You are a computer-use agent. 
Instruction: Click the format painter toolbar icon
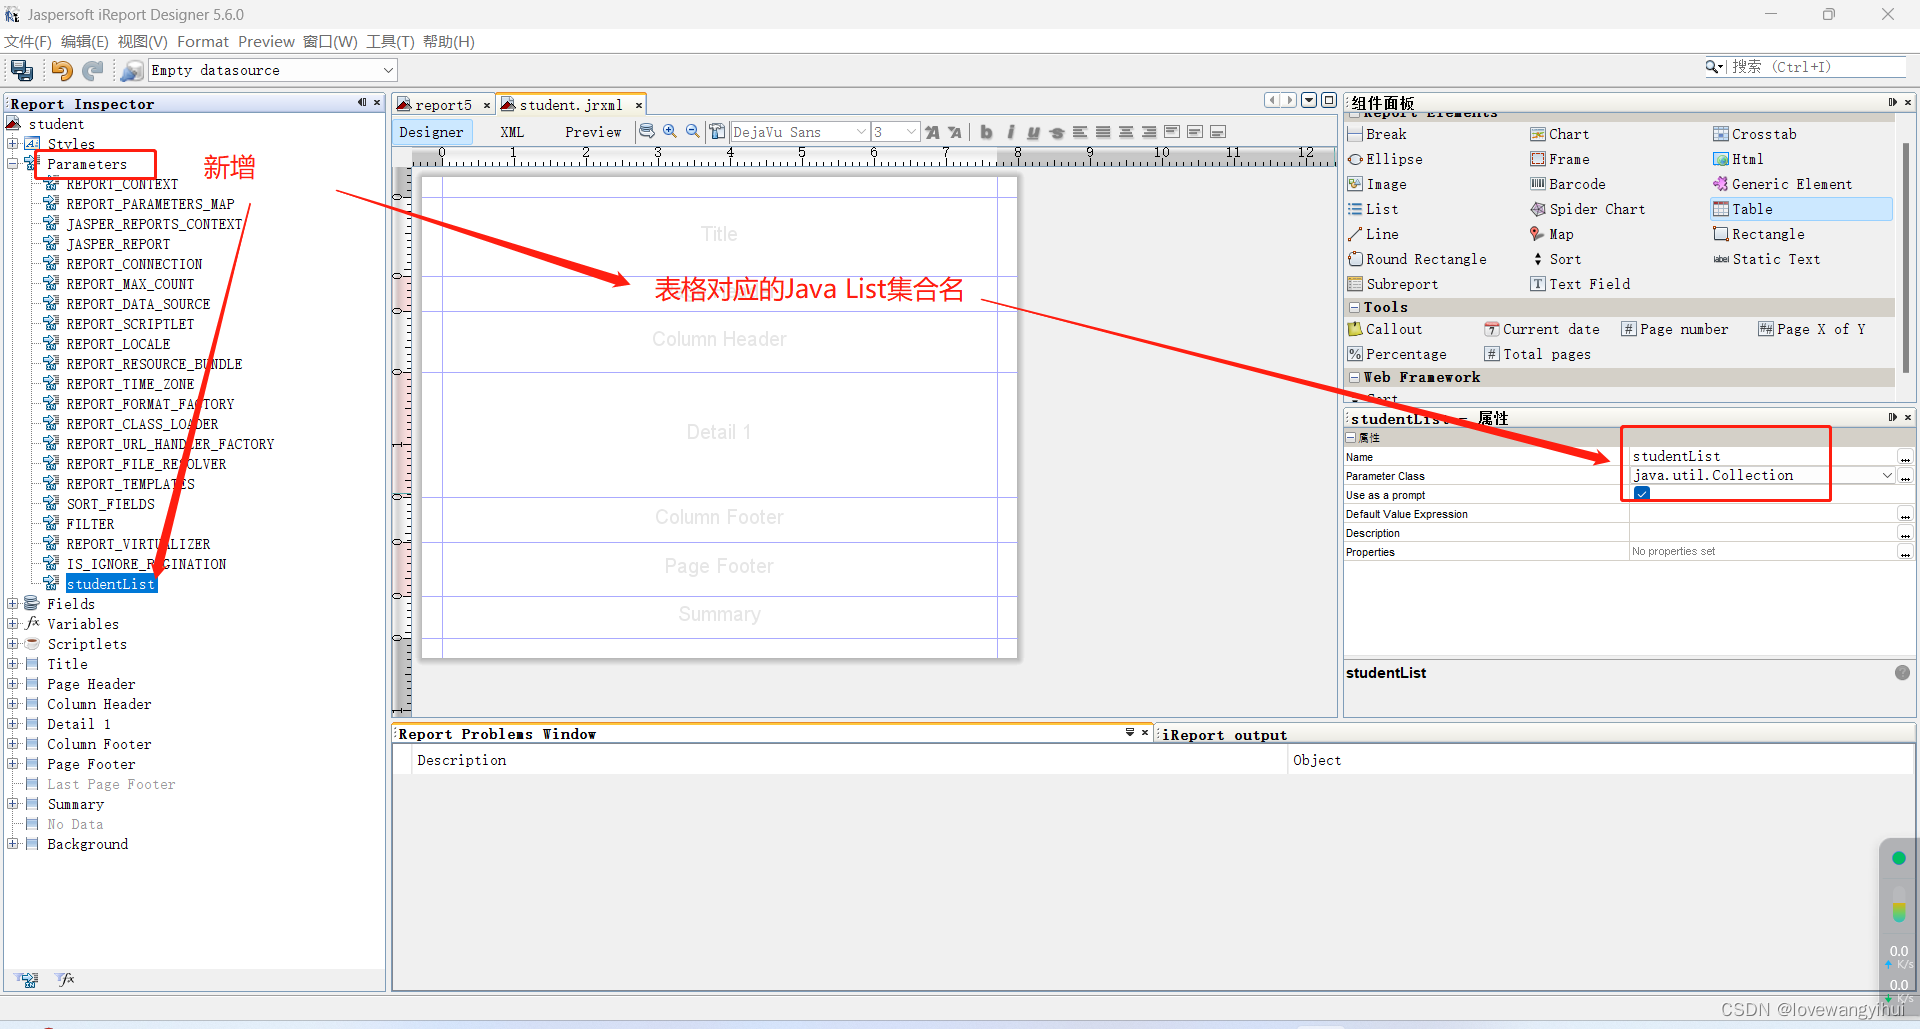tap(717, 131)
